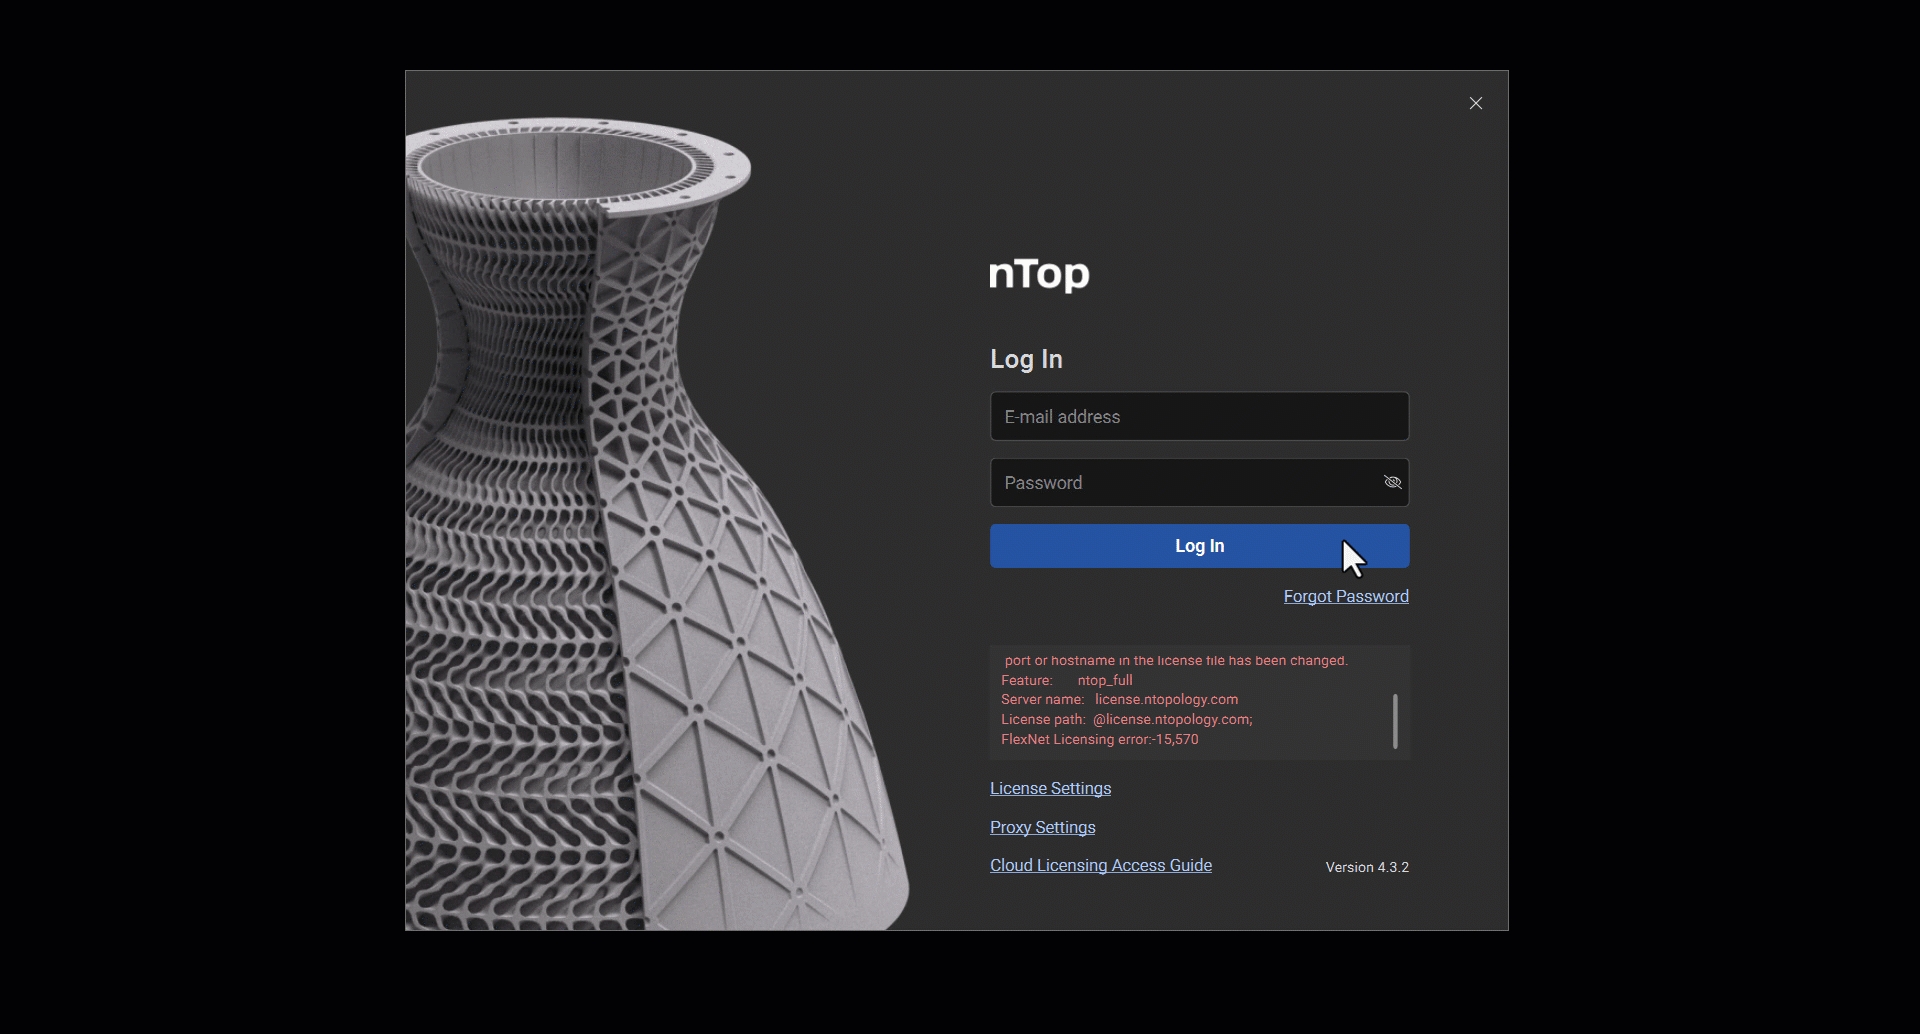The width and height of the screenshot is (1920, 1034).
Task: Grab the error message scrollbar thumb
Action: click(1395, 721)
